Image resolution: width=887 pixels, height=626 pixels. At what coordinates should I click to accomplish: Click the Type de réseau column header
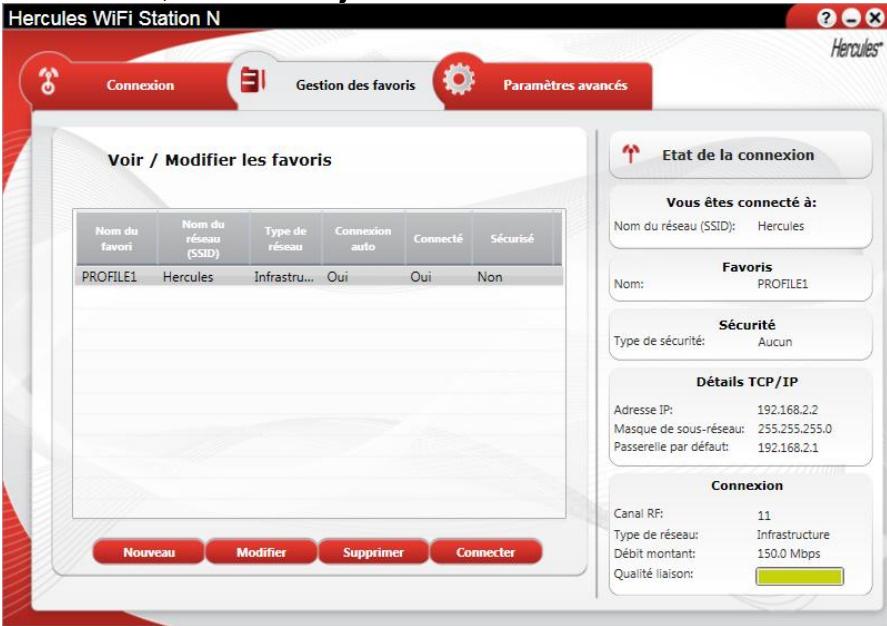click(286, 239)
